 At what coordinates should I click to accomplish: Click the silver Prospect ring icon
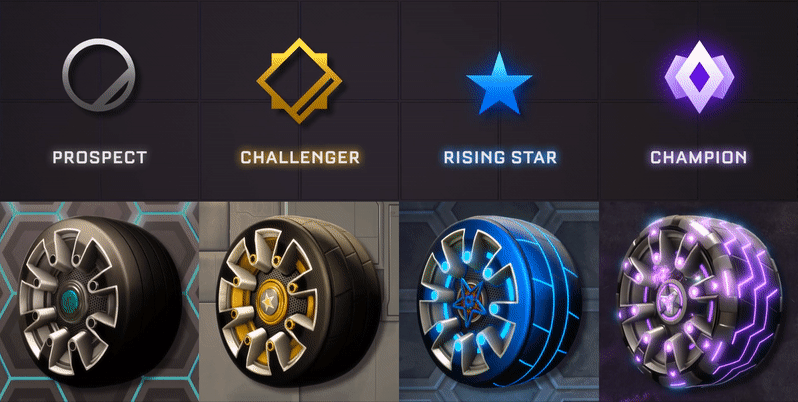point(99,75)
